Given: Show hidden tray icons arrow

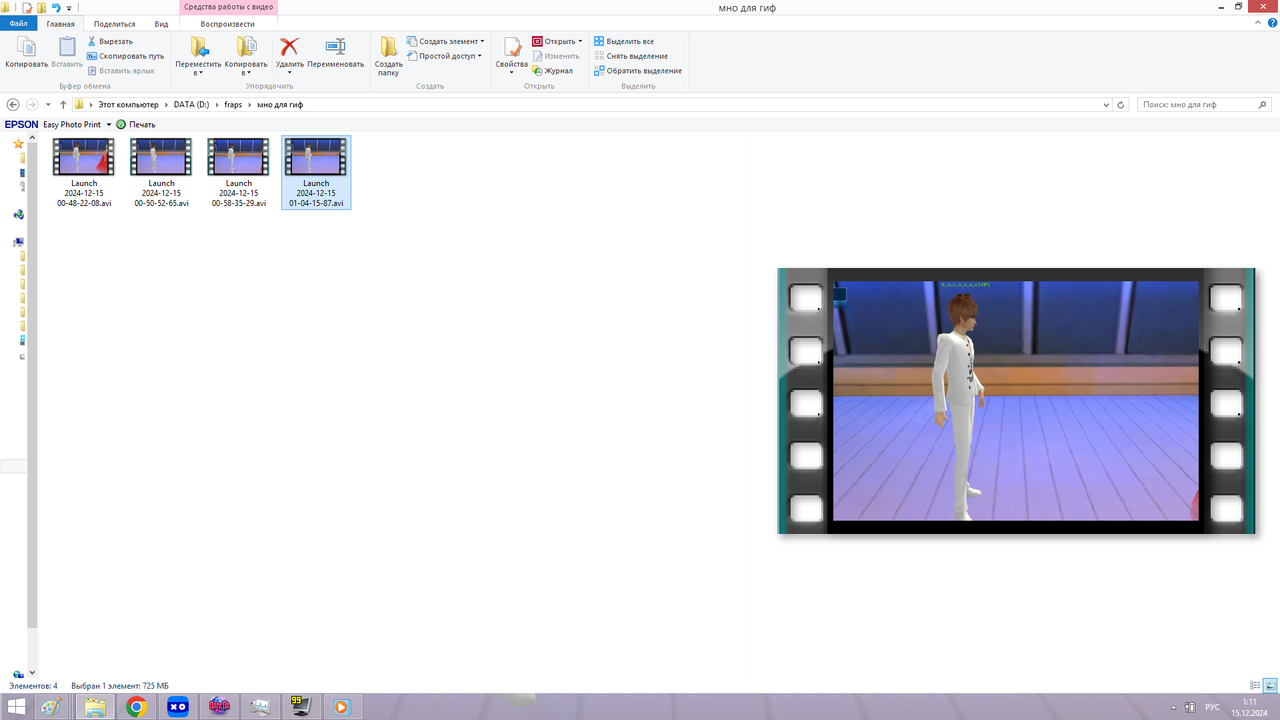Looking at the screenshot, I should tap(1173, 707).
